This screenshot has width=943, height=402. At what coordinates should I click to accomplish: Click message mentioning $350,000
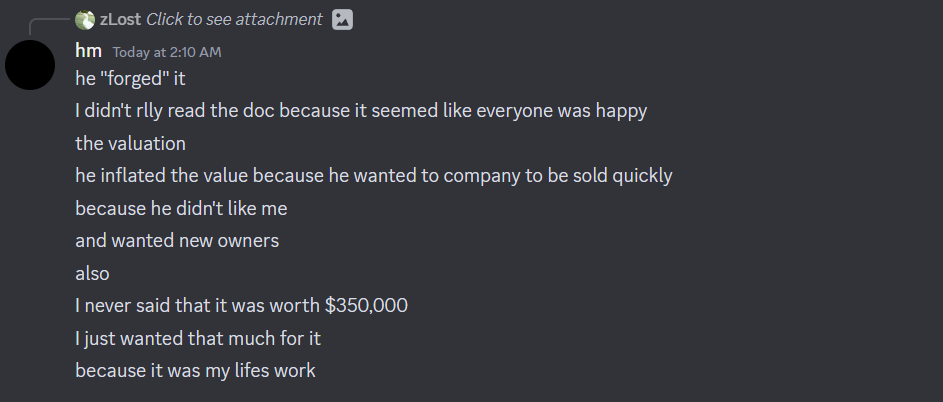point(241,306)
